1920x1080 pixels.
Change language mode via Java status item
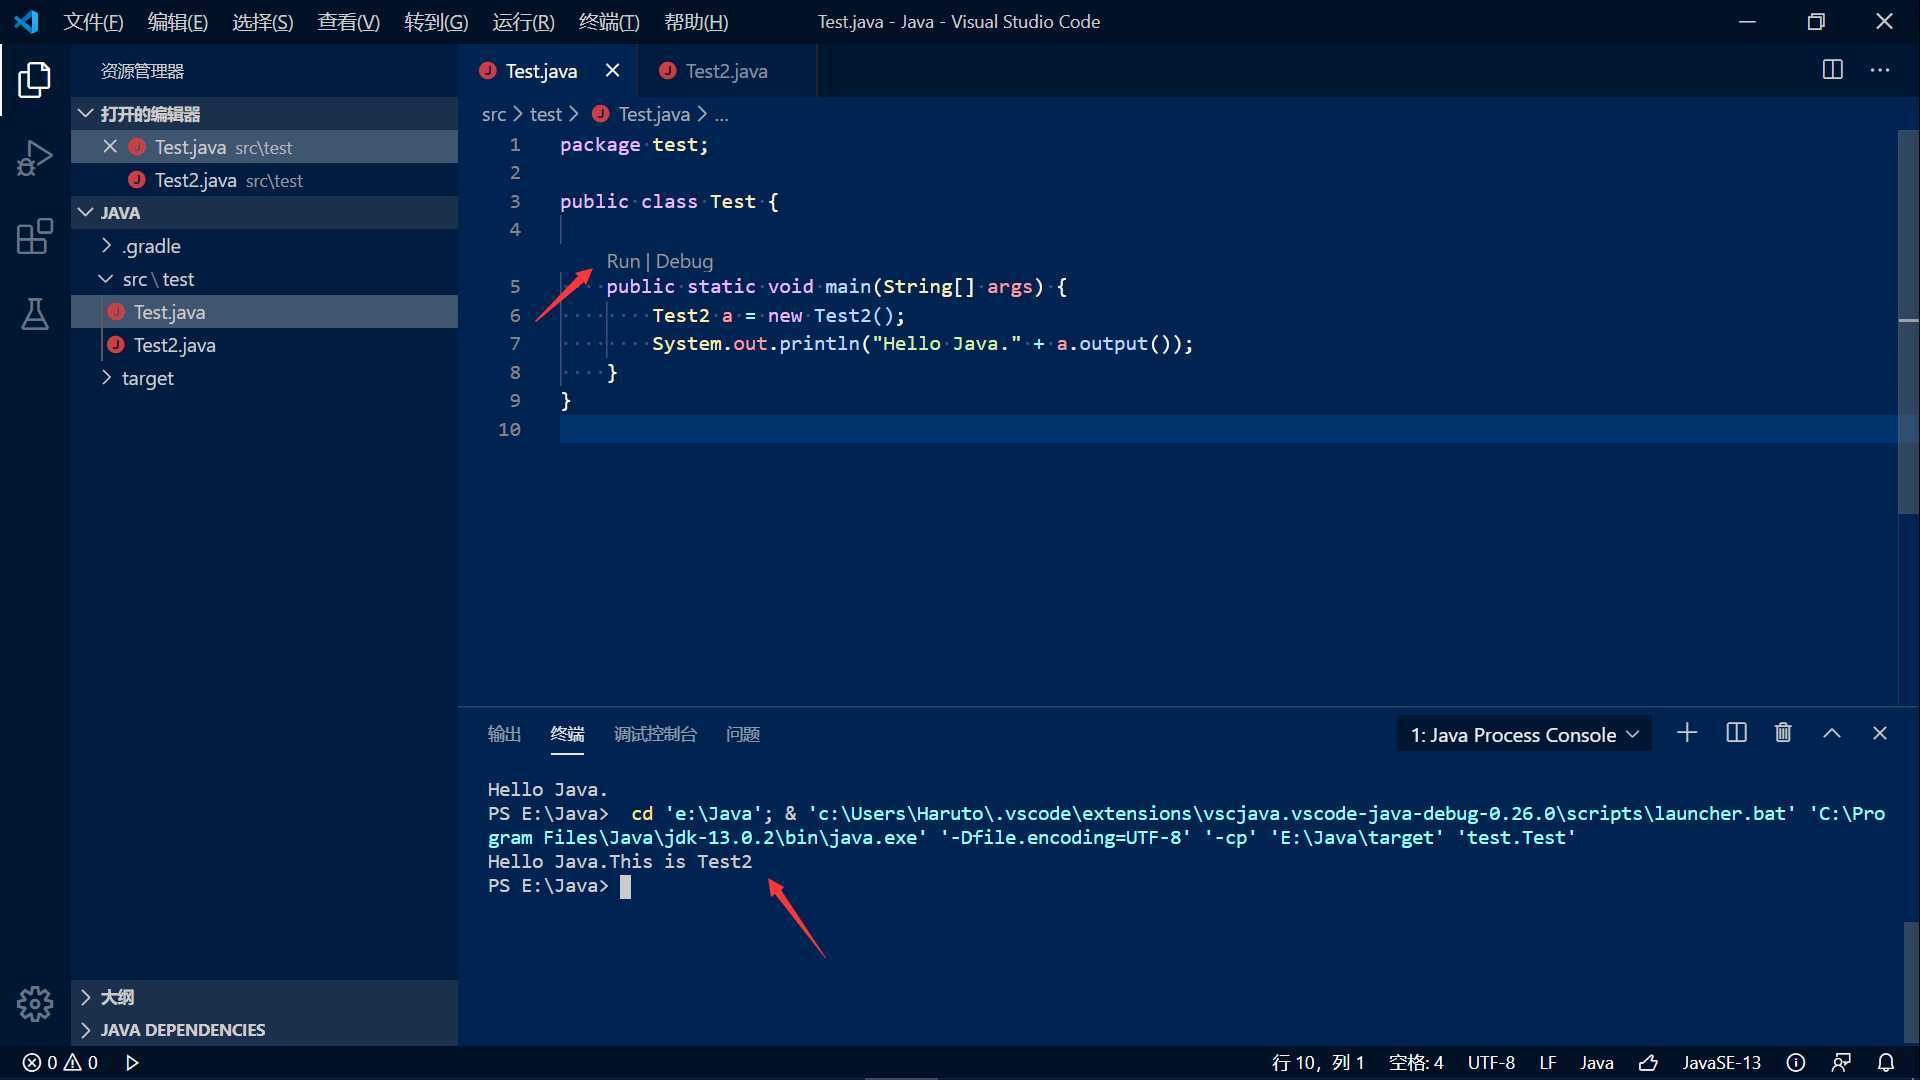point(1597,1063)
